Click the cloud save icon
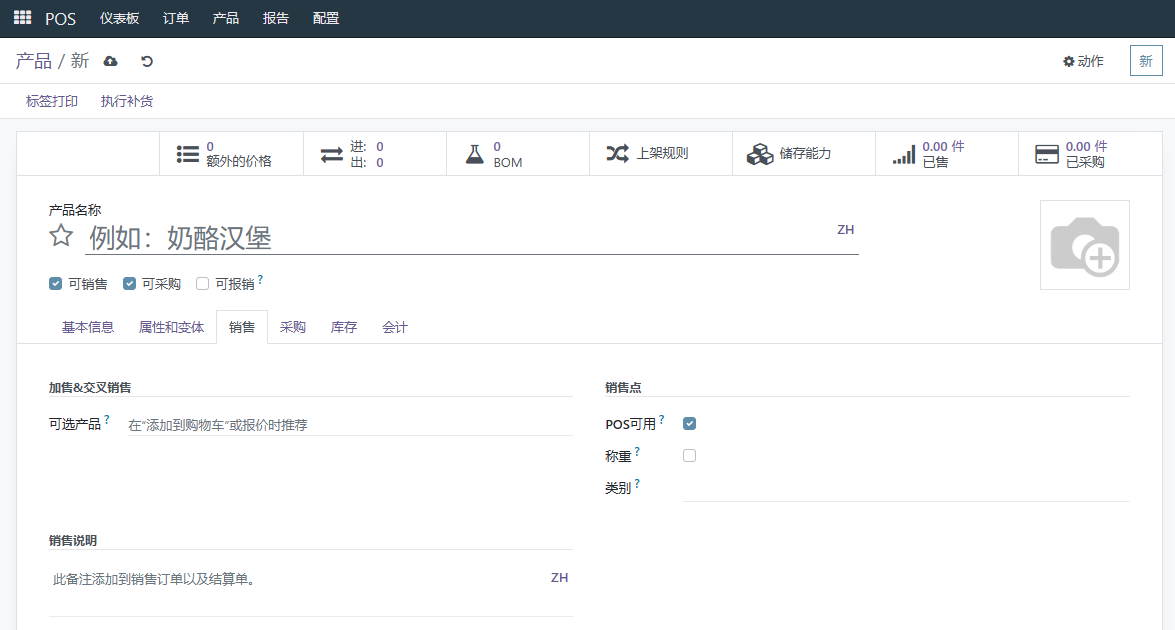 [110, 61]
